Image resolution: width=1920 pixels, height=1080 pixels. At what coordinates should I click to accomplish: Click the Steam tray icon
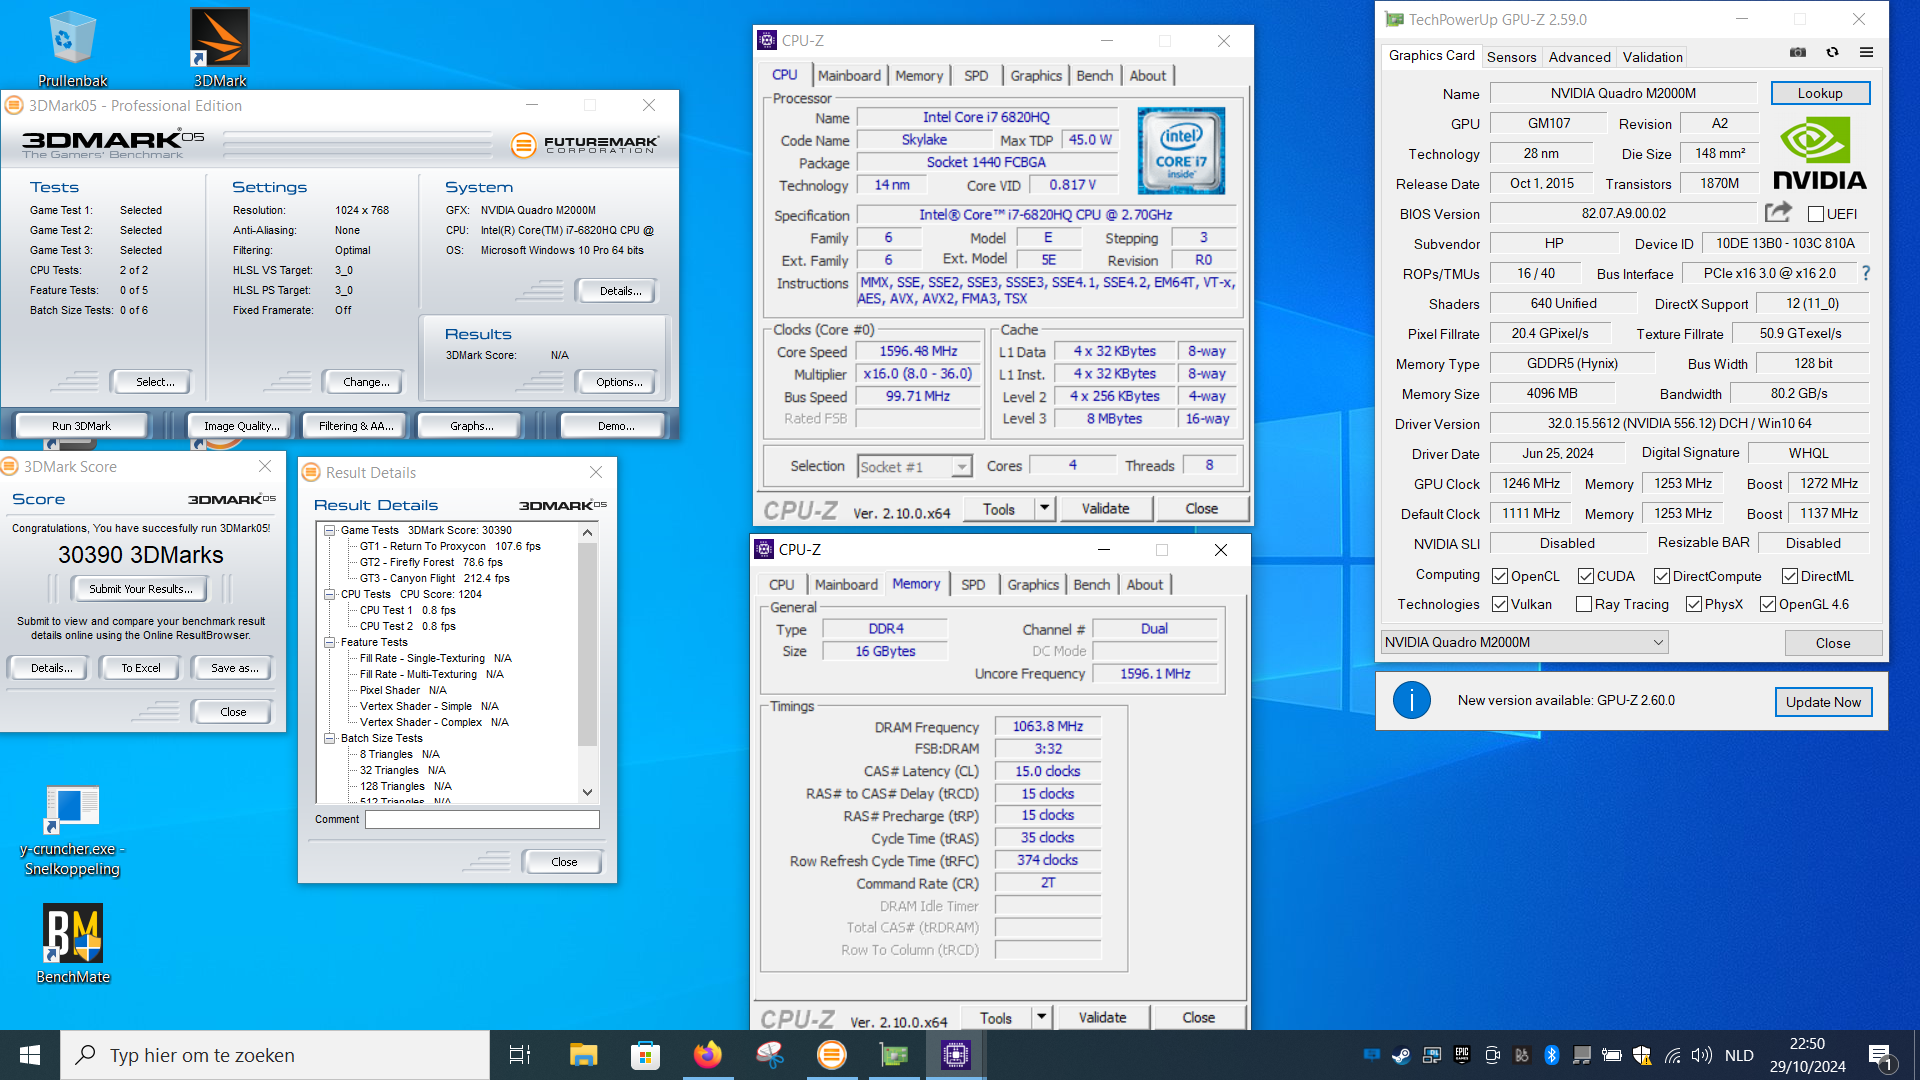[x=1401, y=1055]
